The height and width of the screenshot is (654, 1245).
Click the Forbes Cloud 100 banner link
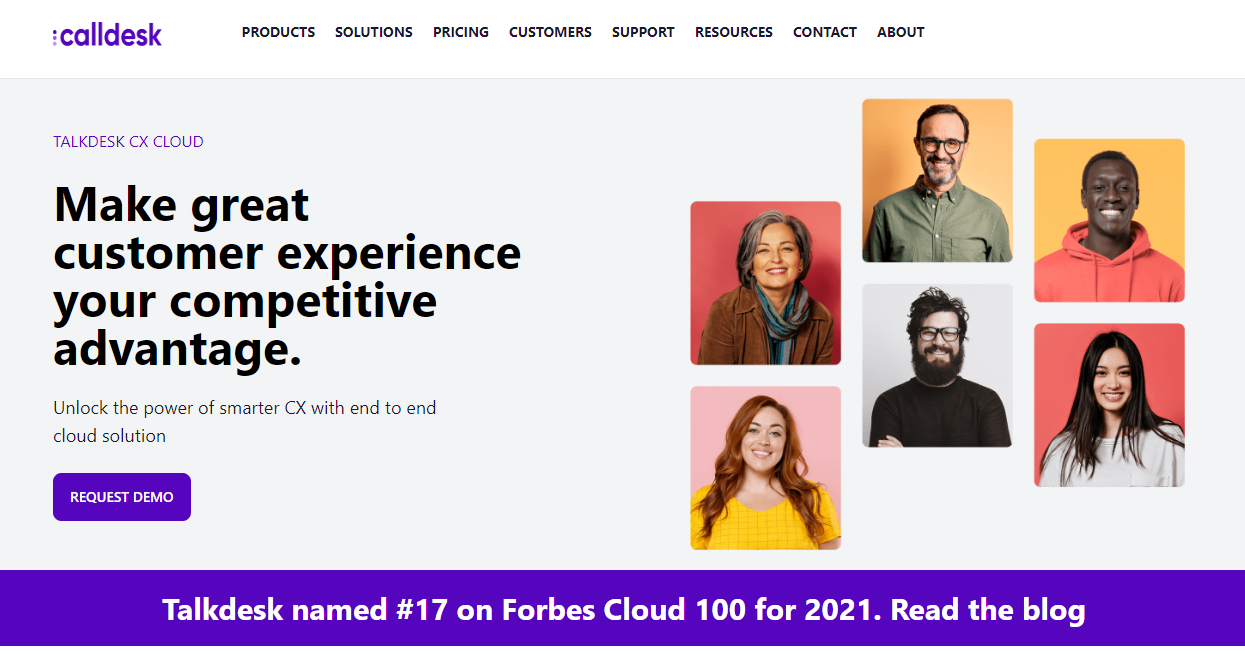pyautogui.click(x=623, y=610)
